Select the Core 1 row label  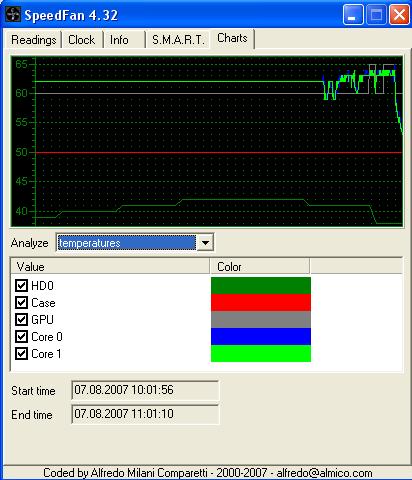tap(46, 354)
